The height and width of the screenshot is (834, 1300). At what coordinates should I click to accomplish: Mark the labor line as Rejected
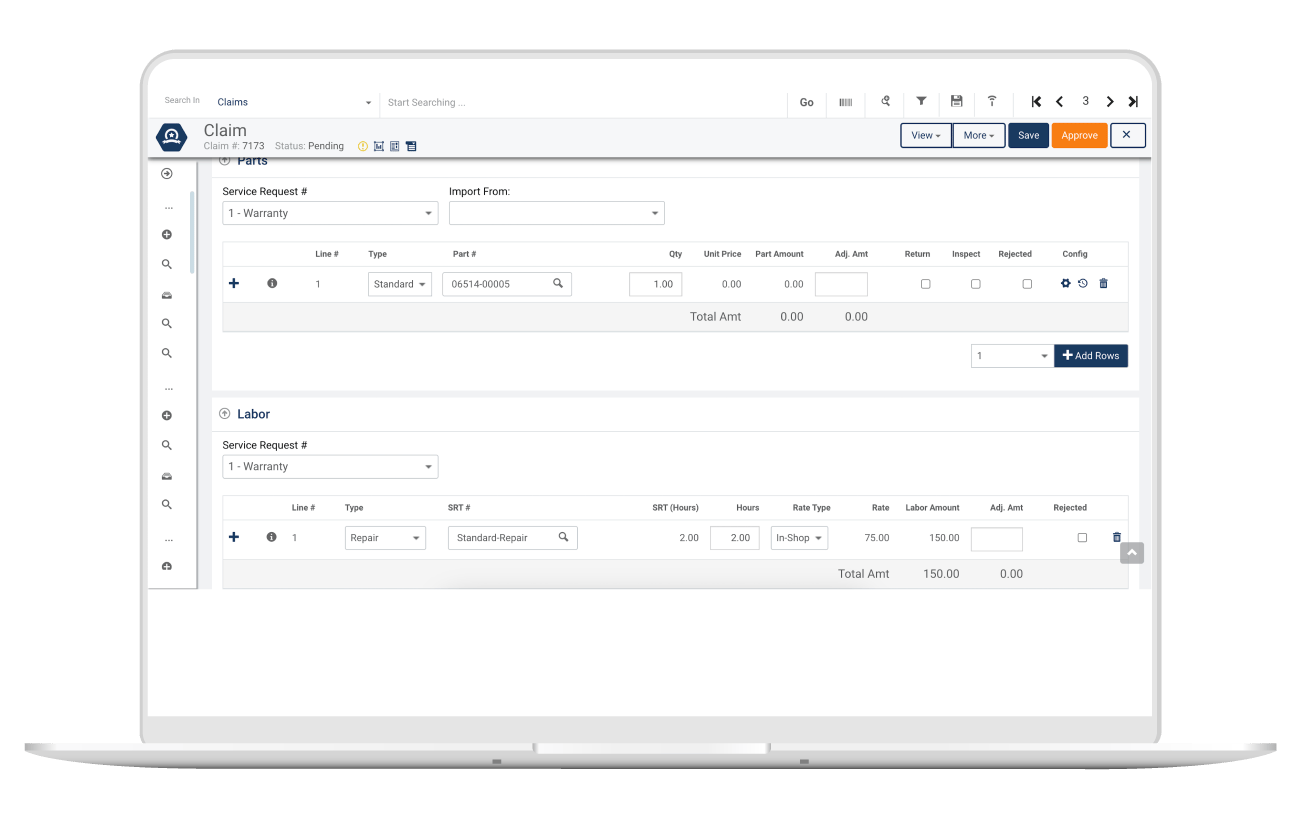coord(1082,537)
